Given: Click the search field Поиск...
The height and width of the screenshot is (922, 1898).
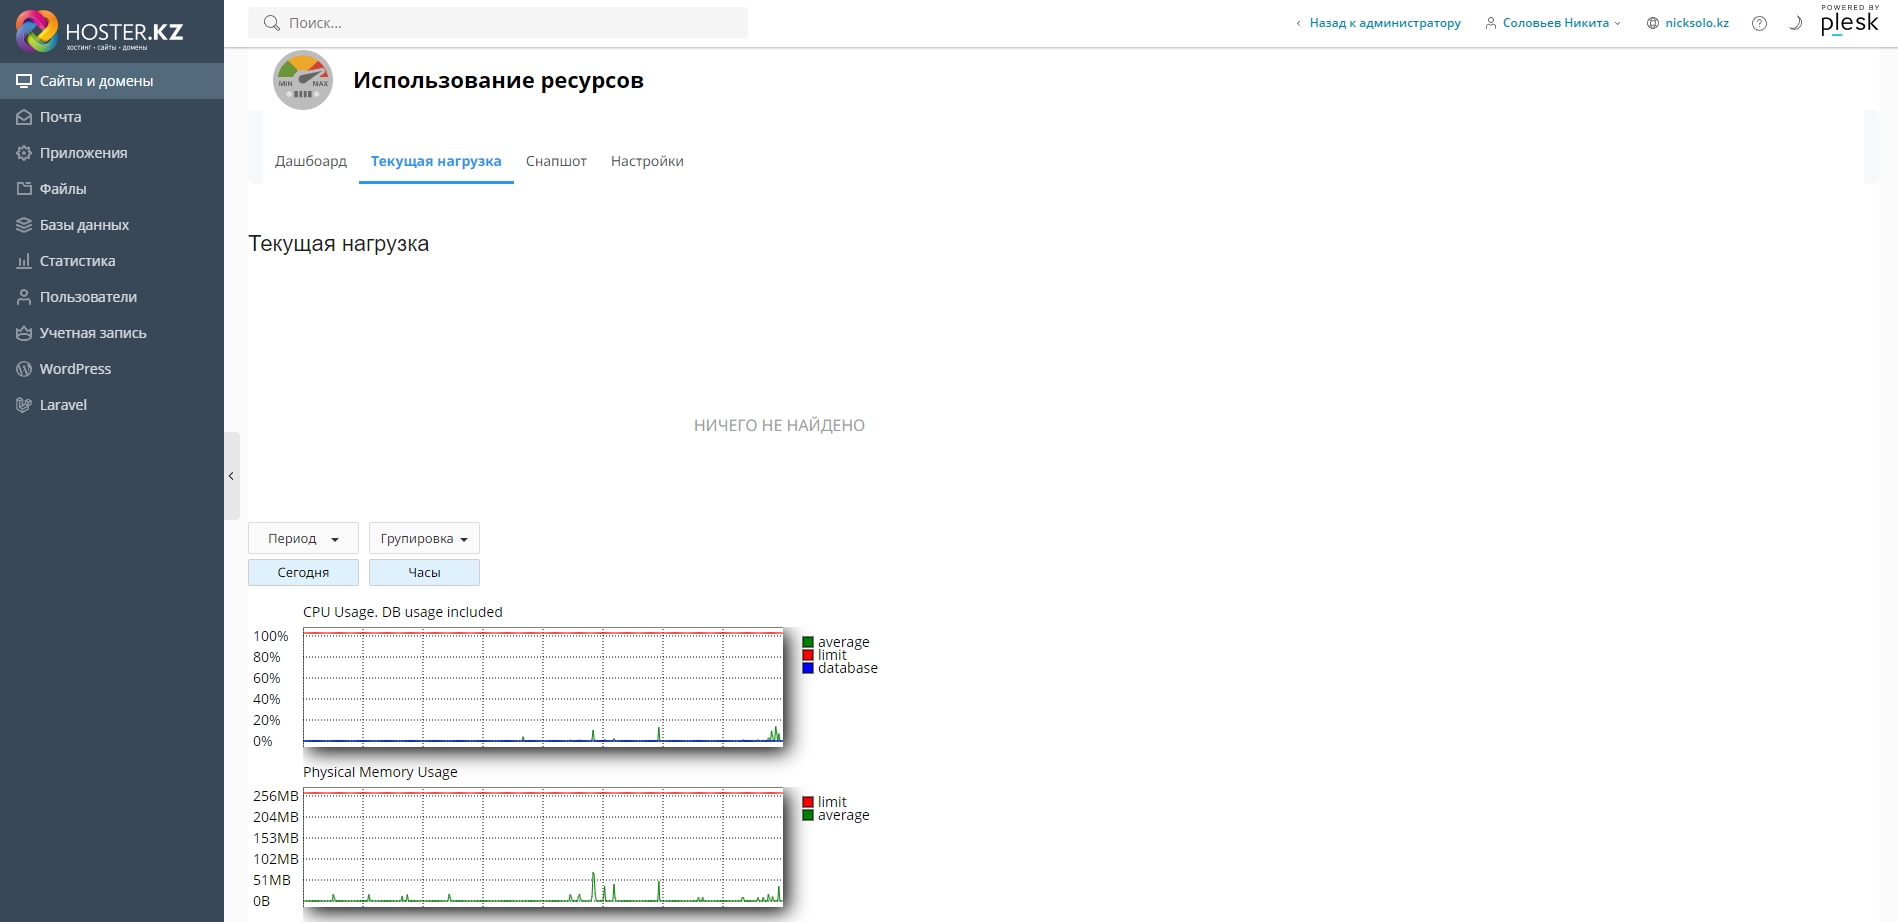Looking at the screenshot, I should pyautogui.click(x=498, y=23).
